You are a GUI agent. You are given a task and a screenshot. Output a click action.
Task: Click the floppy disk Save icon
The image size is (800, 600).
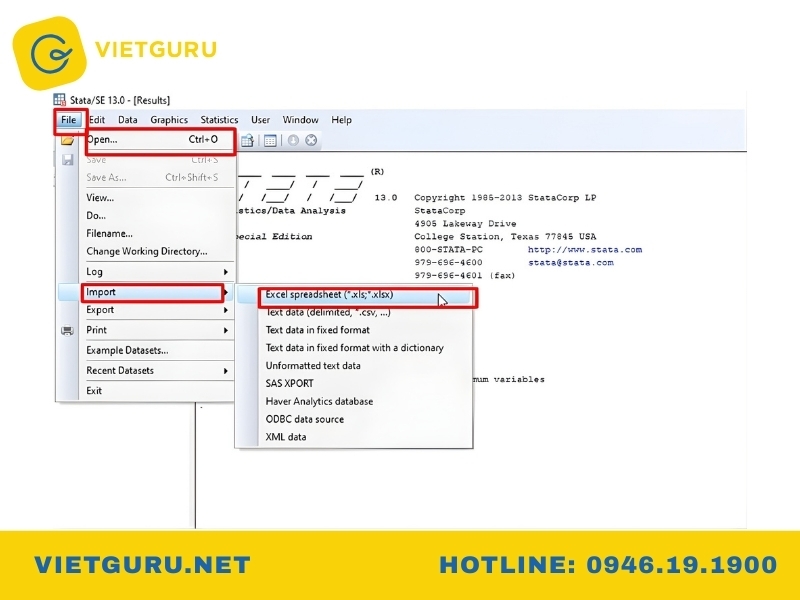pyautogui.click(x=67, y=160)
